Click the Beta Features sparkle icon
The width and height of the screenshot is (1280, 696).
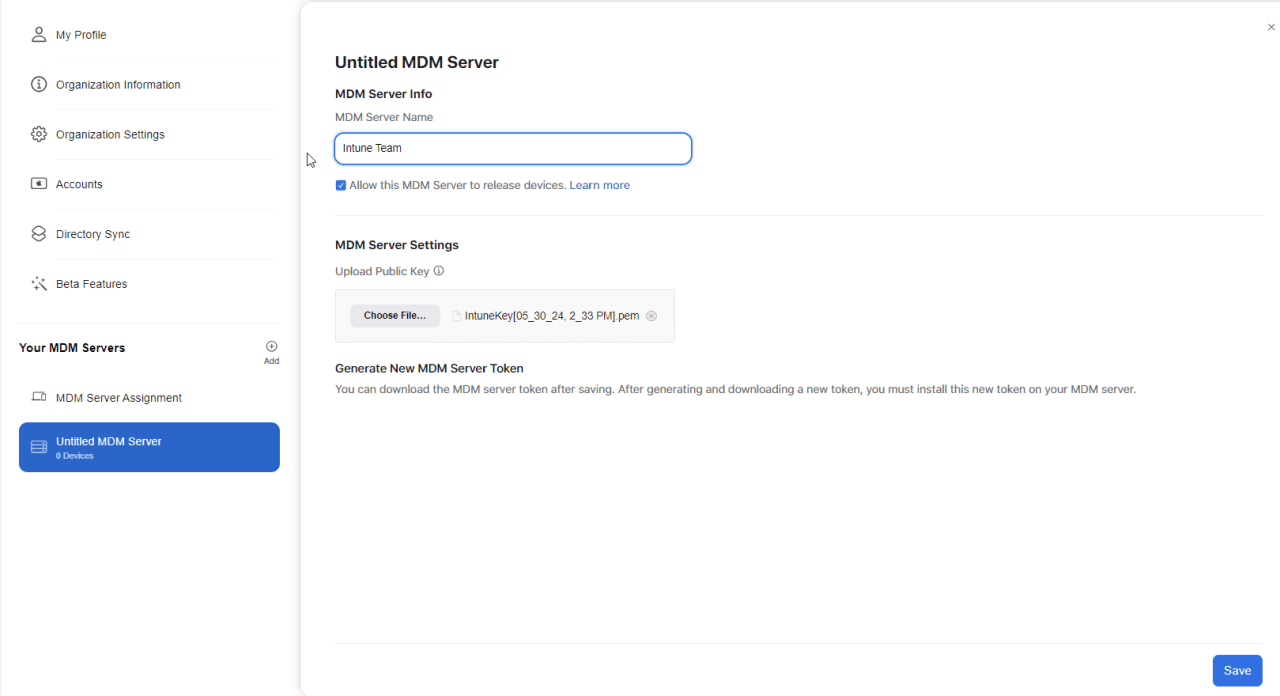coord(38,283)
